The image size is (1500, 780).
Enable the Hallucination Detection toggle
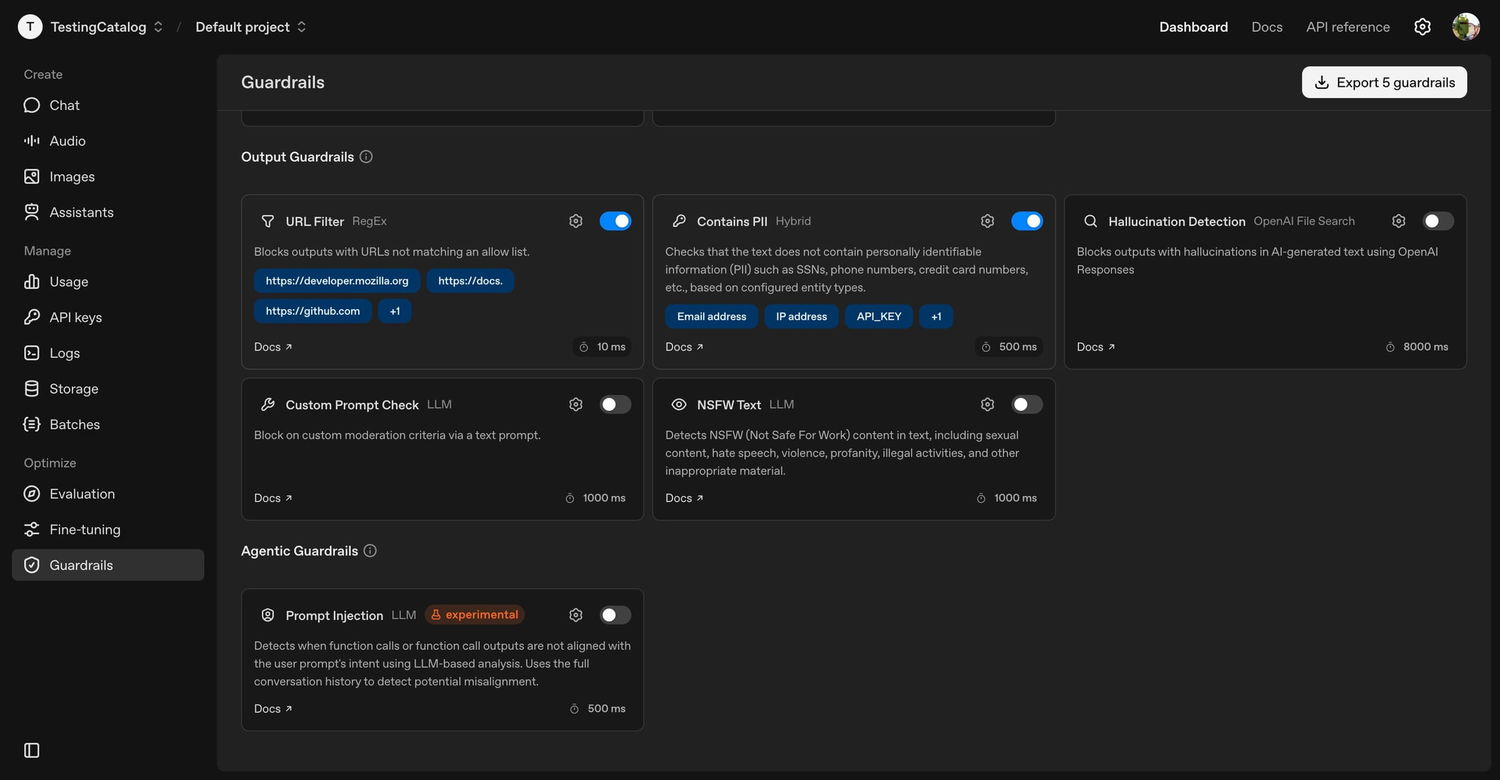point(1438,221)
